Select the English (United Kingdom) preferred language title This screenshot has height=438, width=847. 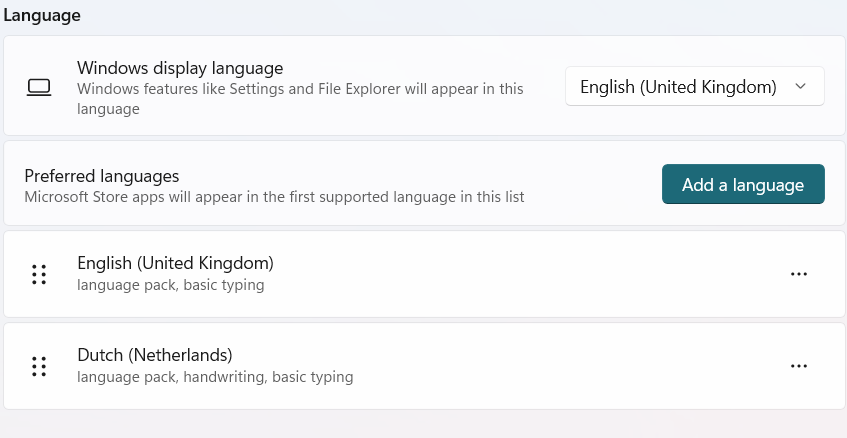tap(176, 263)
